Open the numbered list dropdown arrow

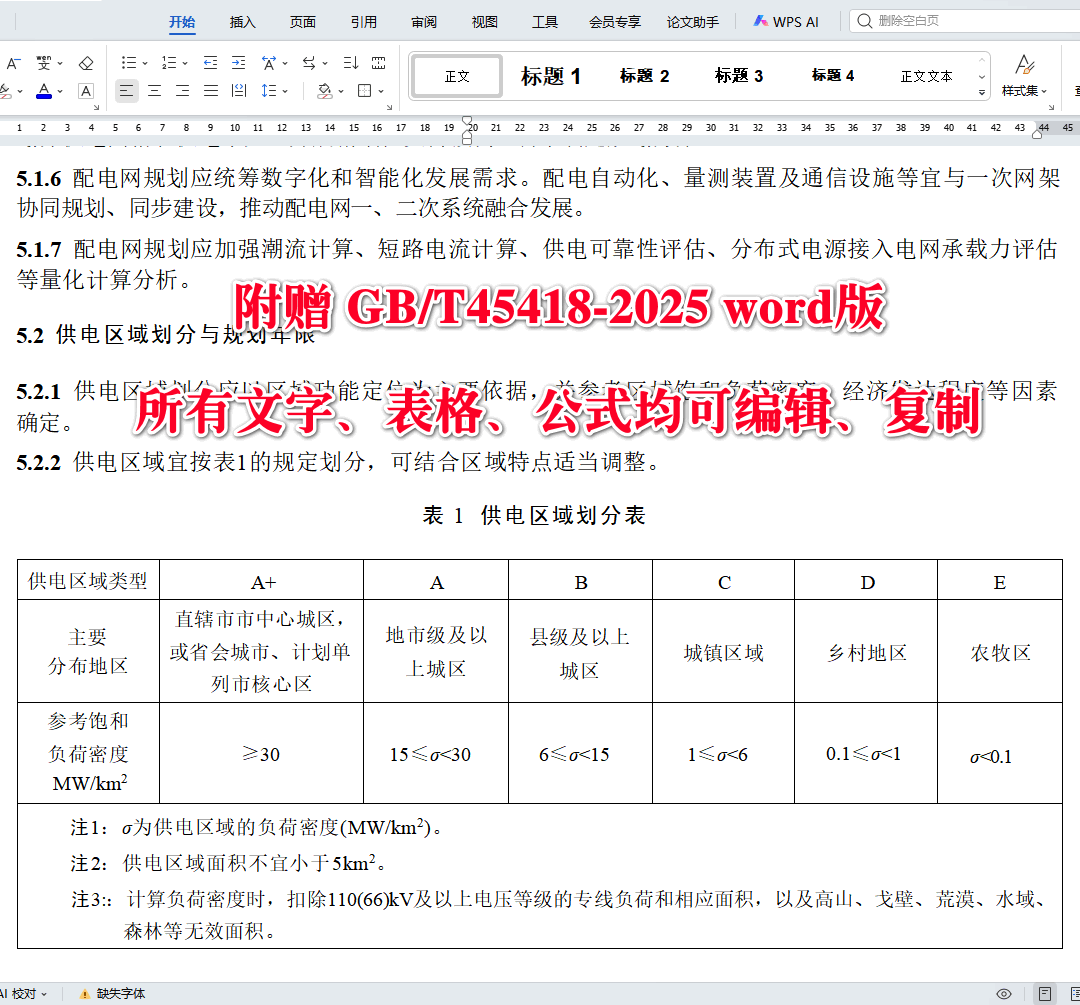(x=185, y=63)
